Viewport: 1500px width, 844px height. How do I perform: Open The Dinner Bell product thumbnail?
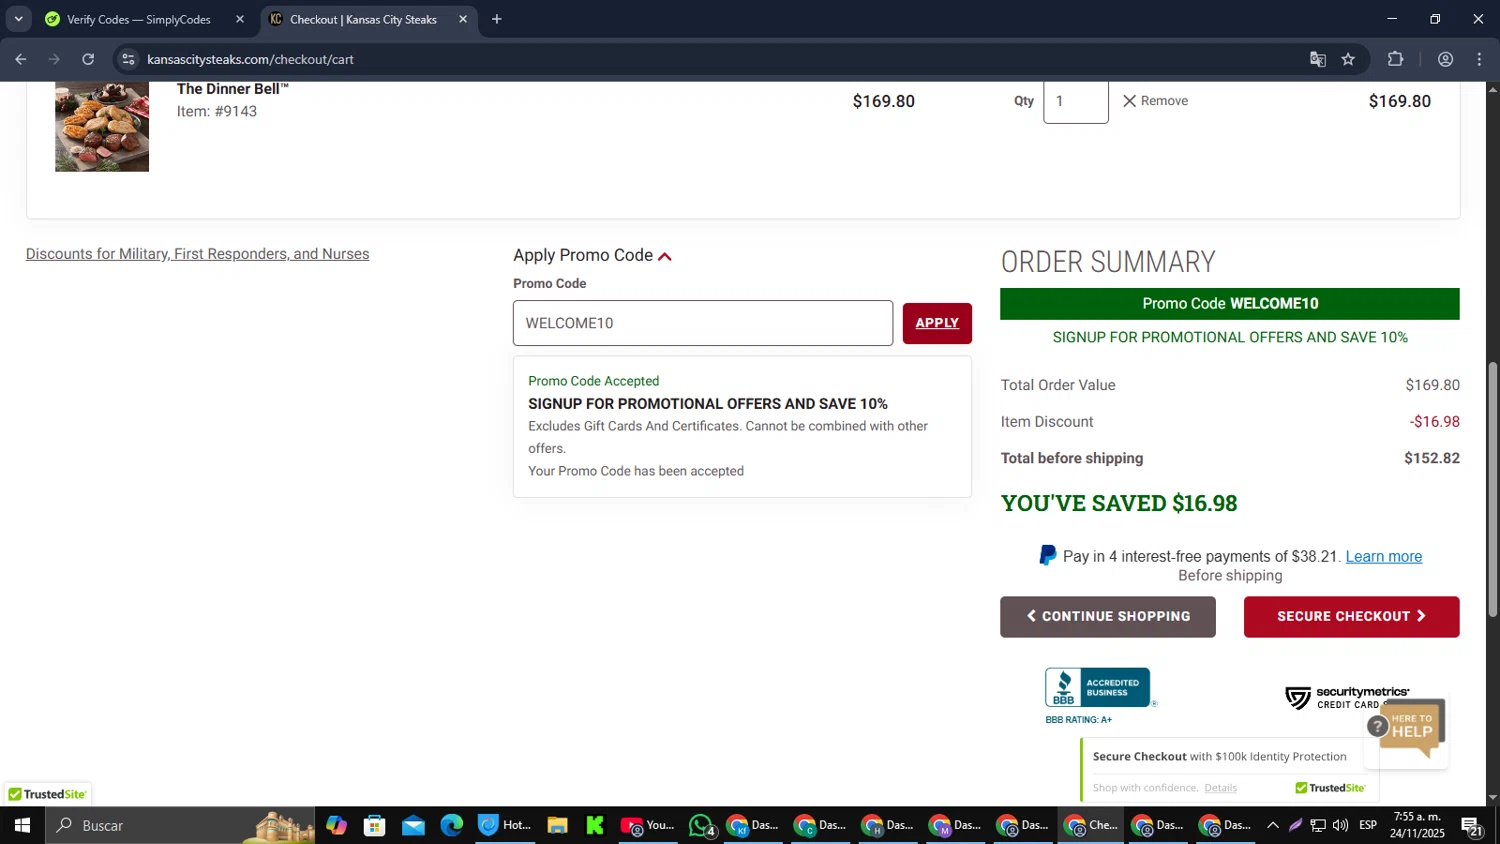click(x=102, y=126)
